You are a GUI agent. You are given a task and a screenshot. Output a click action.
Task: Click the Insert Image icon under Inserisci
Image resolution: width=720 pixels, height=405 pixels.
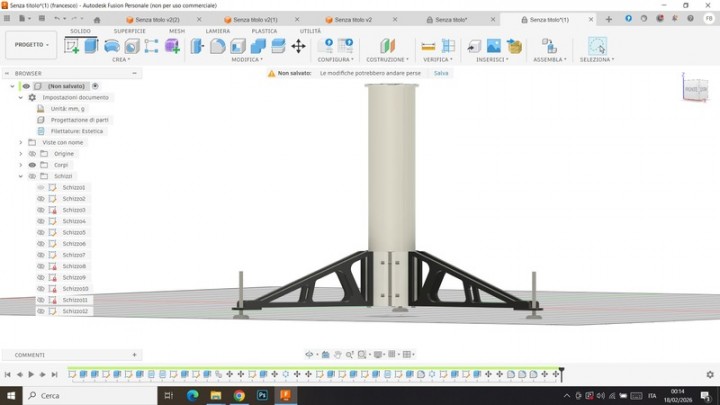(493, 46)
